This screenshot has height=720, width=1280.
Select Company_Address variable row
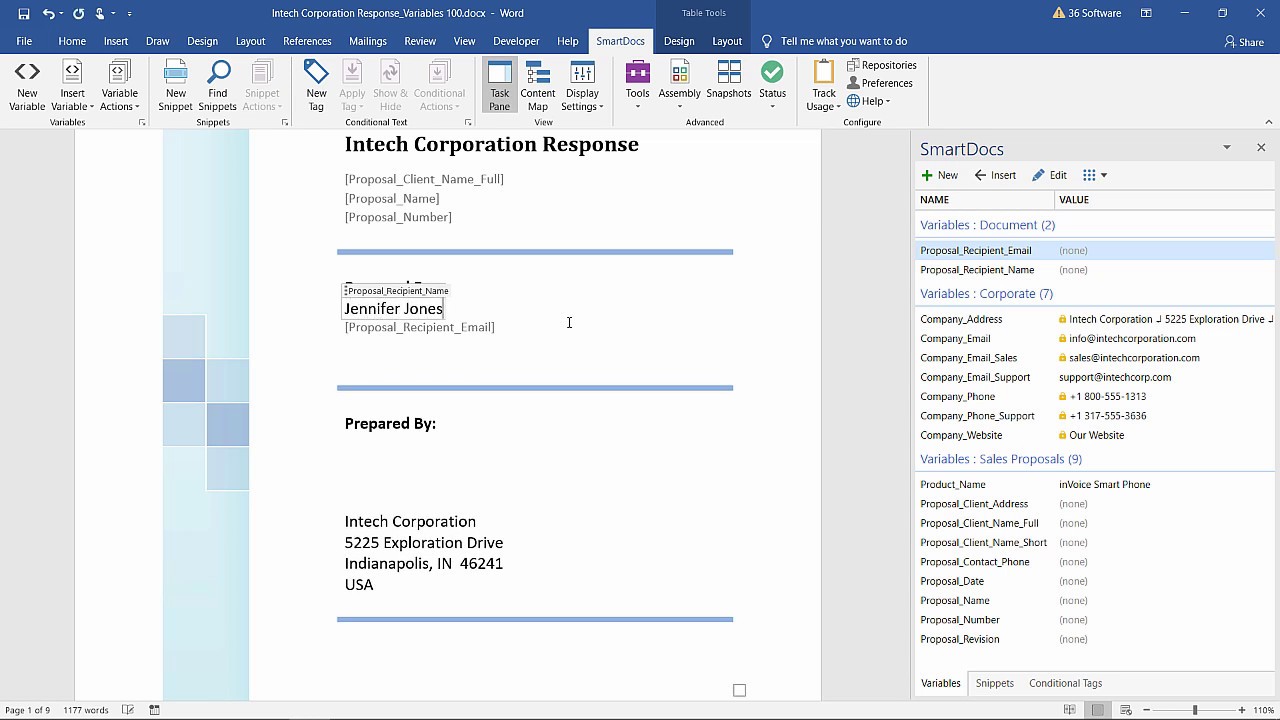click(x=1095, y=319)
